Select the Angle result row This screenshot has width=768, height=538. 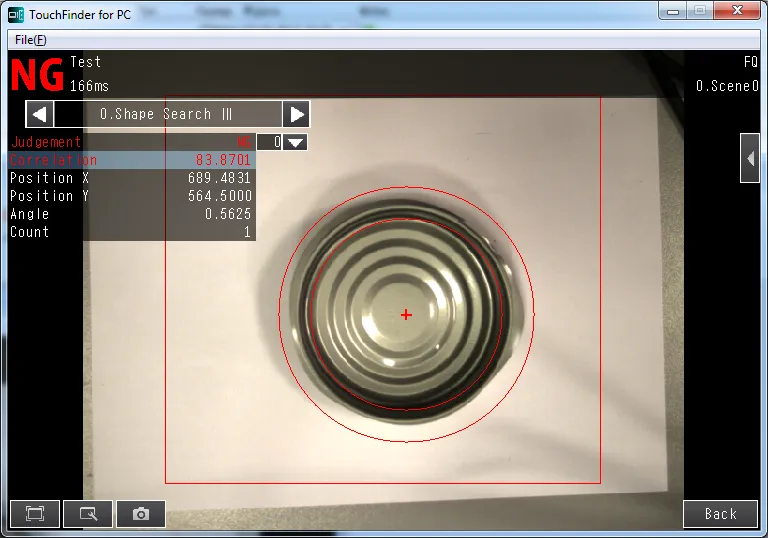click(x=130, y=214)
